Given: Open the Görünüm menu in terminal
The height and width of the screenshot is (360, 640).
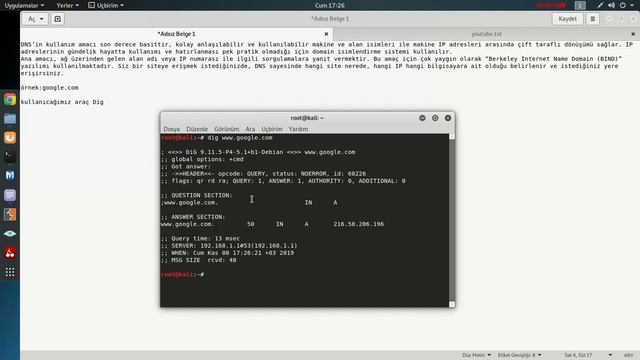Looking at the screenshot, I should point(227,129).
